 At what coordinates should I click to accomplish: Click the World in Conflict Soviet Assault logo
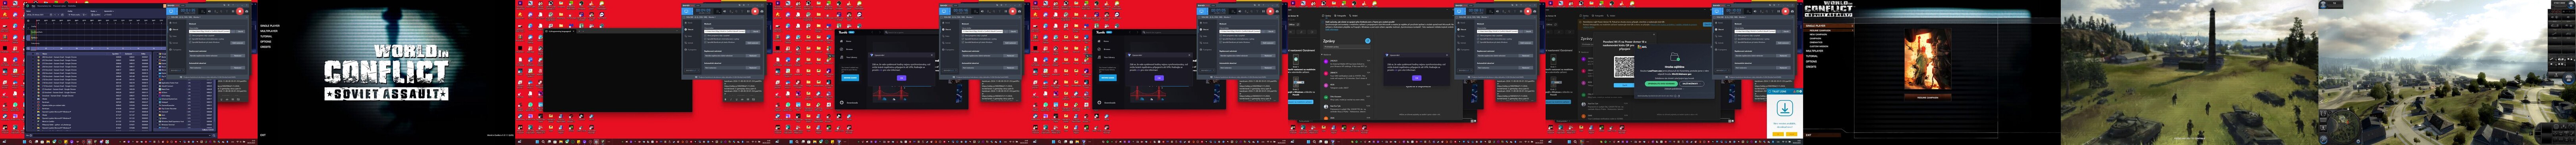[386, 72]
